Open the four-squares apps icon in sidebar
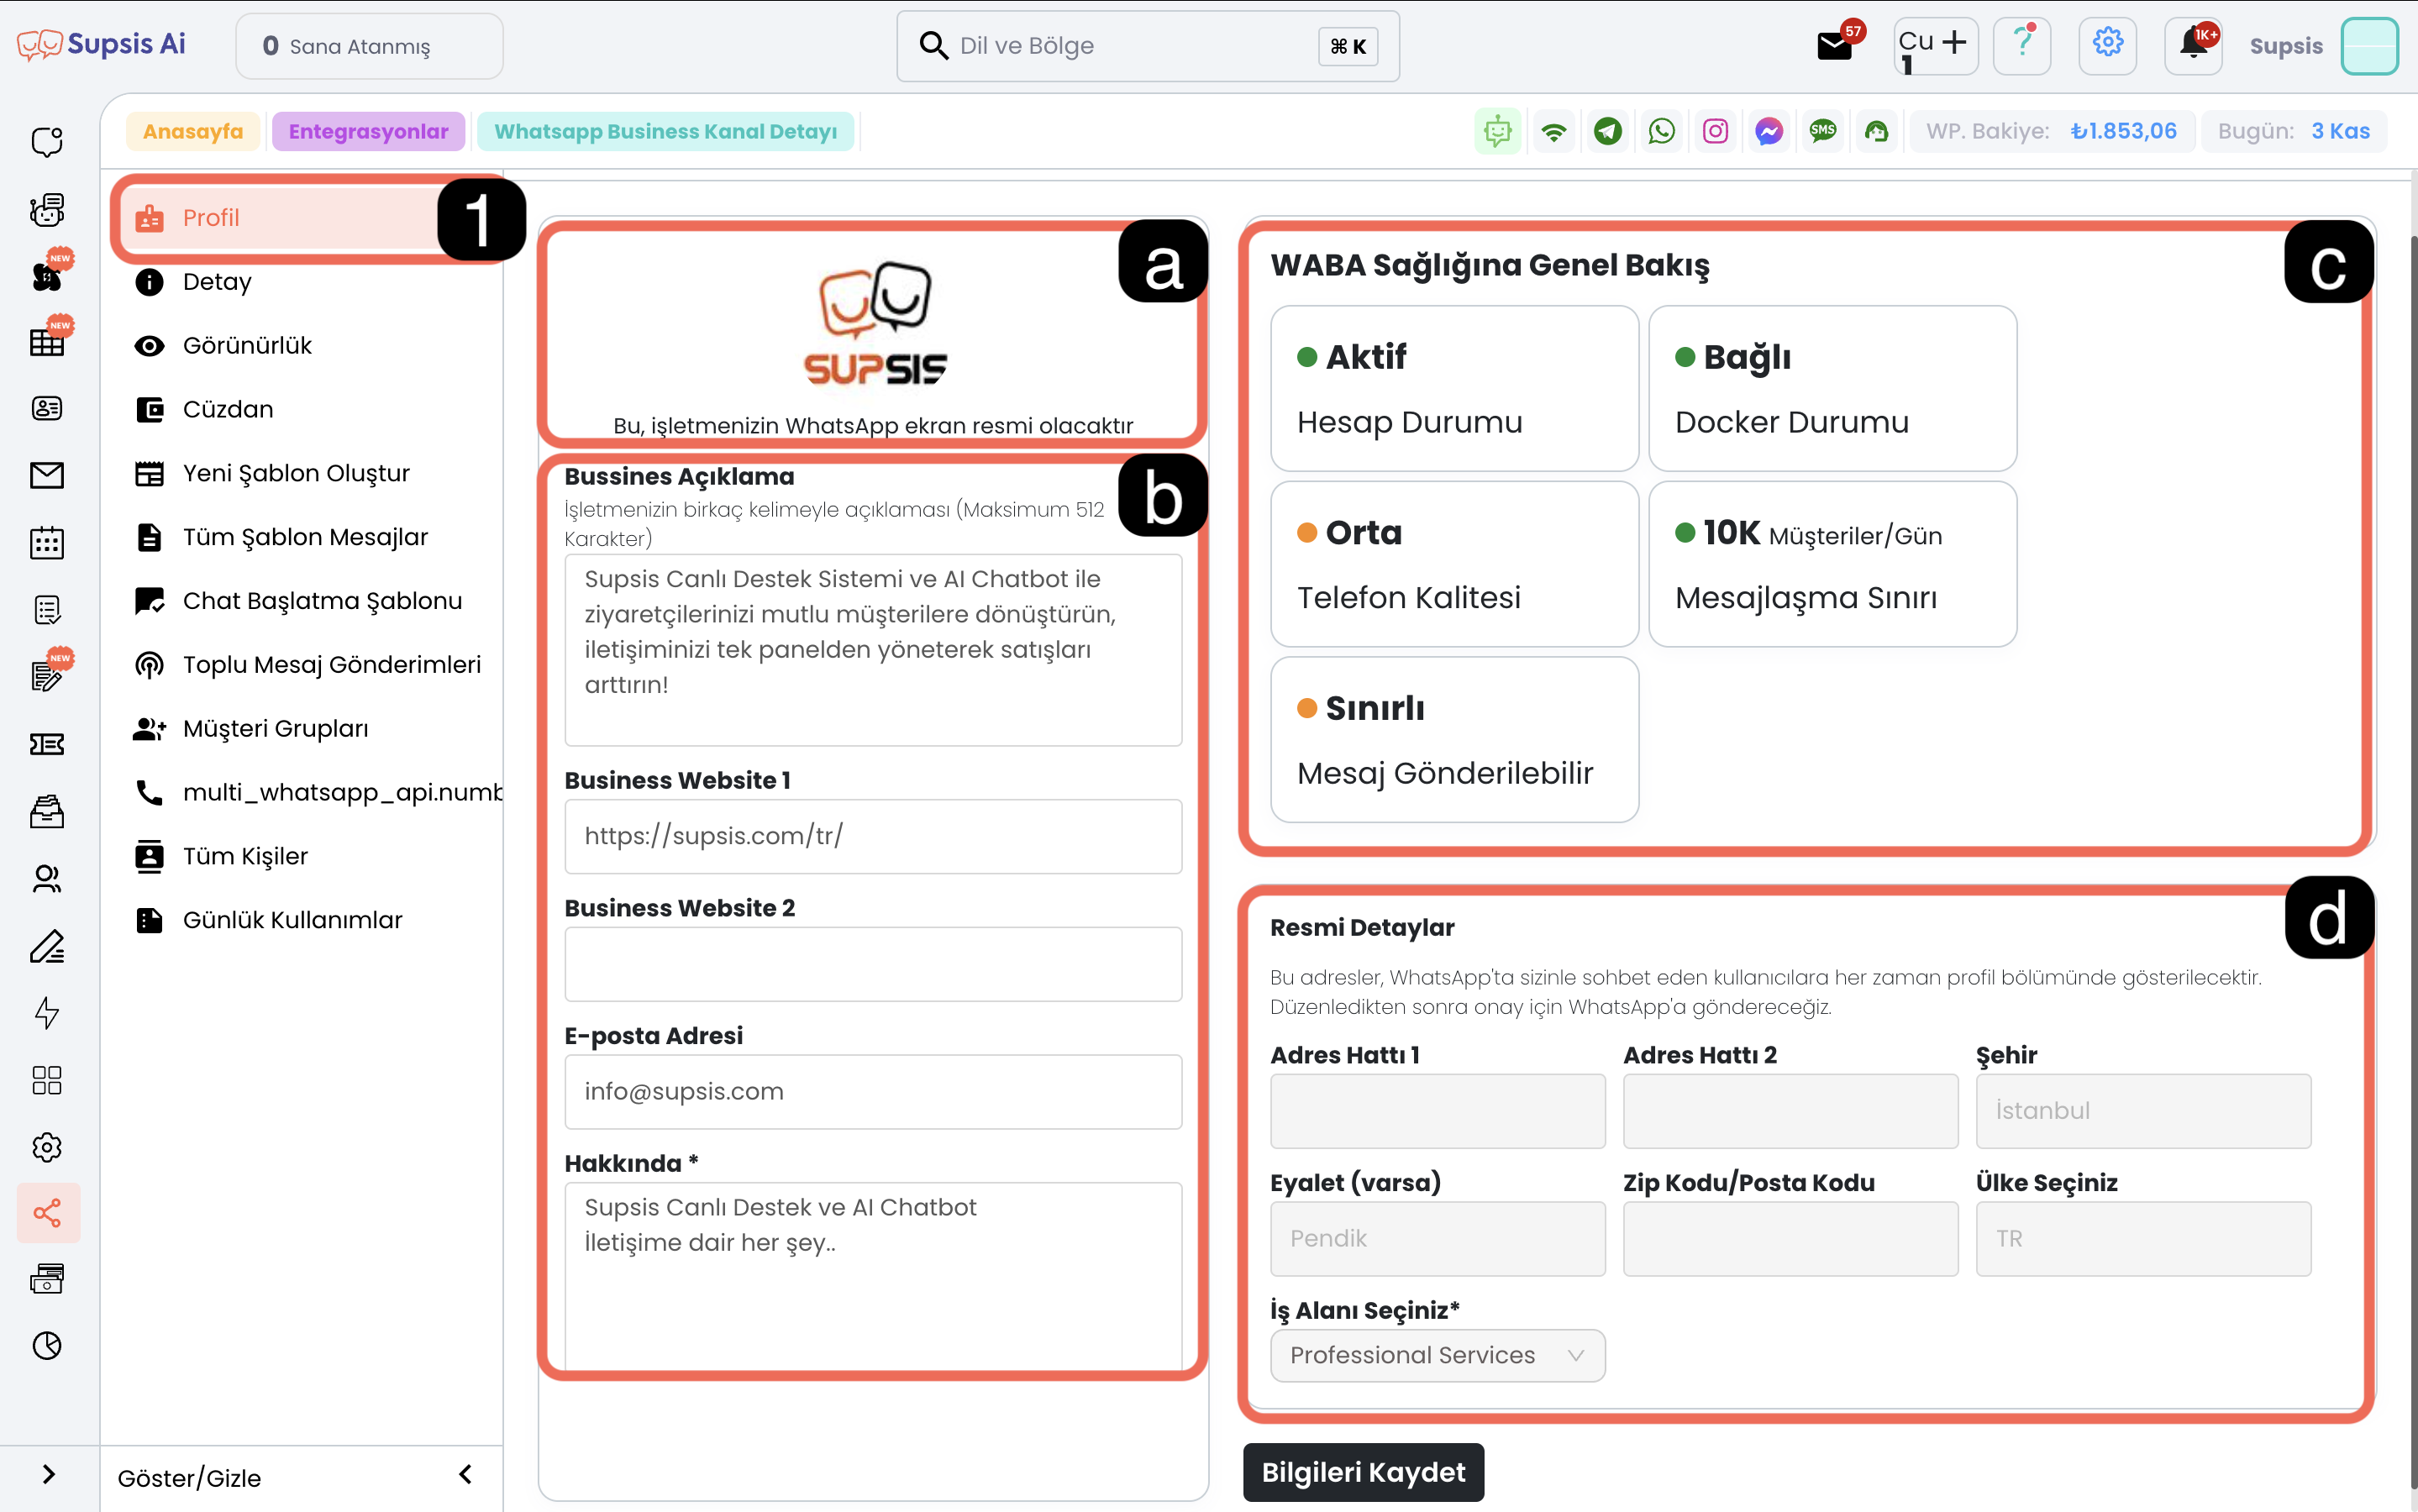Screen dimensions: 2418x1512 (47, 1080)
